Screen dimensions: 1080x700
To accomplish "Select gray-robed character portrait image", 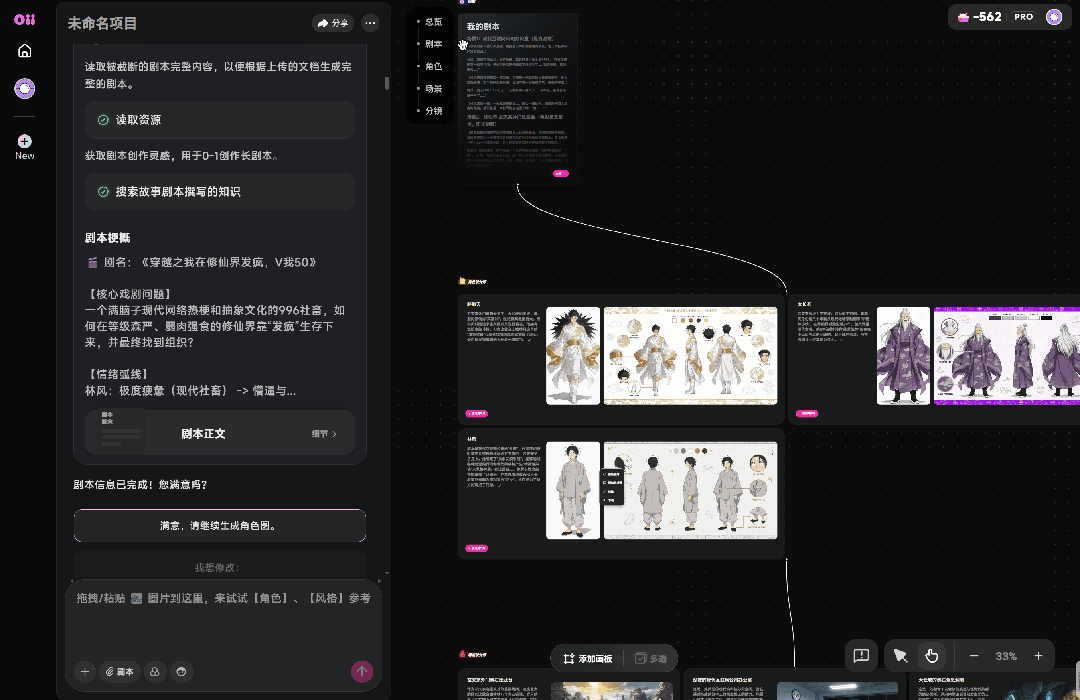I will 573,491.
